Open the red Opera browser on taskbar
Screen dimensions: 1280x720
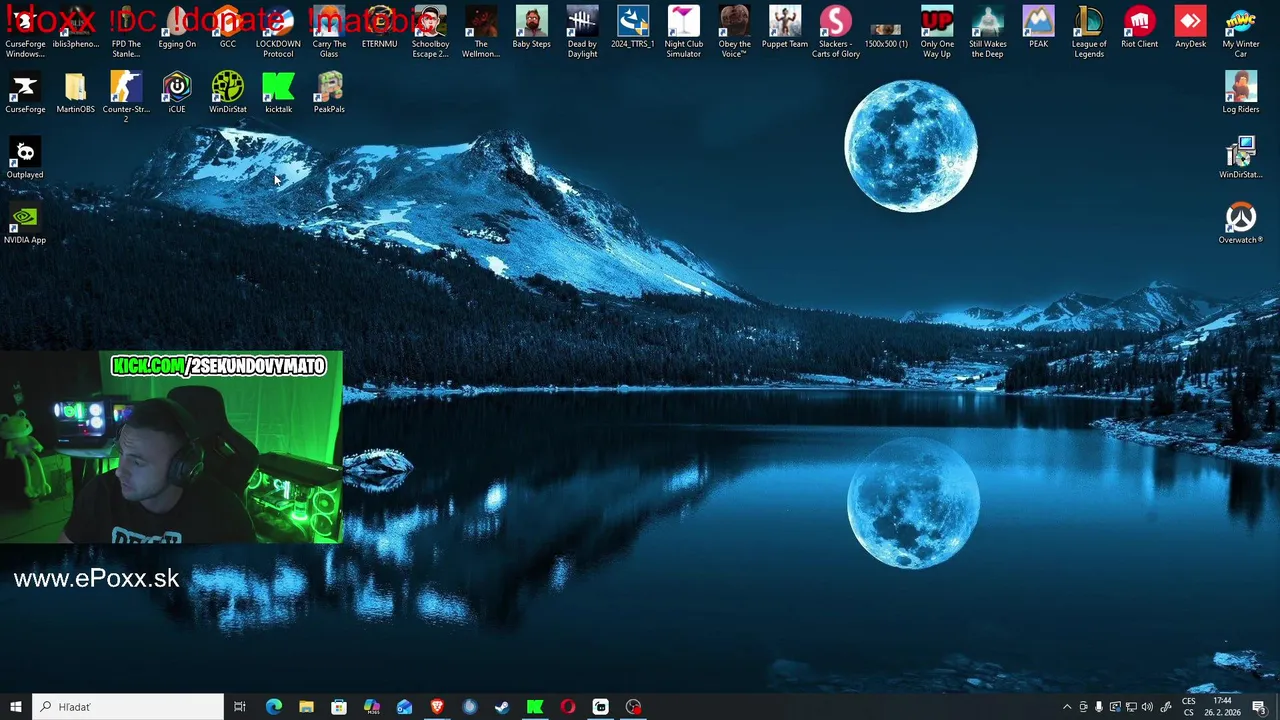568,707
